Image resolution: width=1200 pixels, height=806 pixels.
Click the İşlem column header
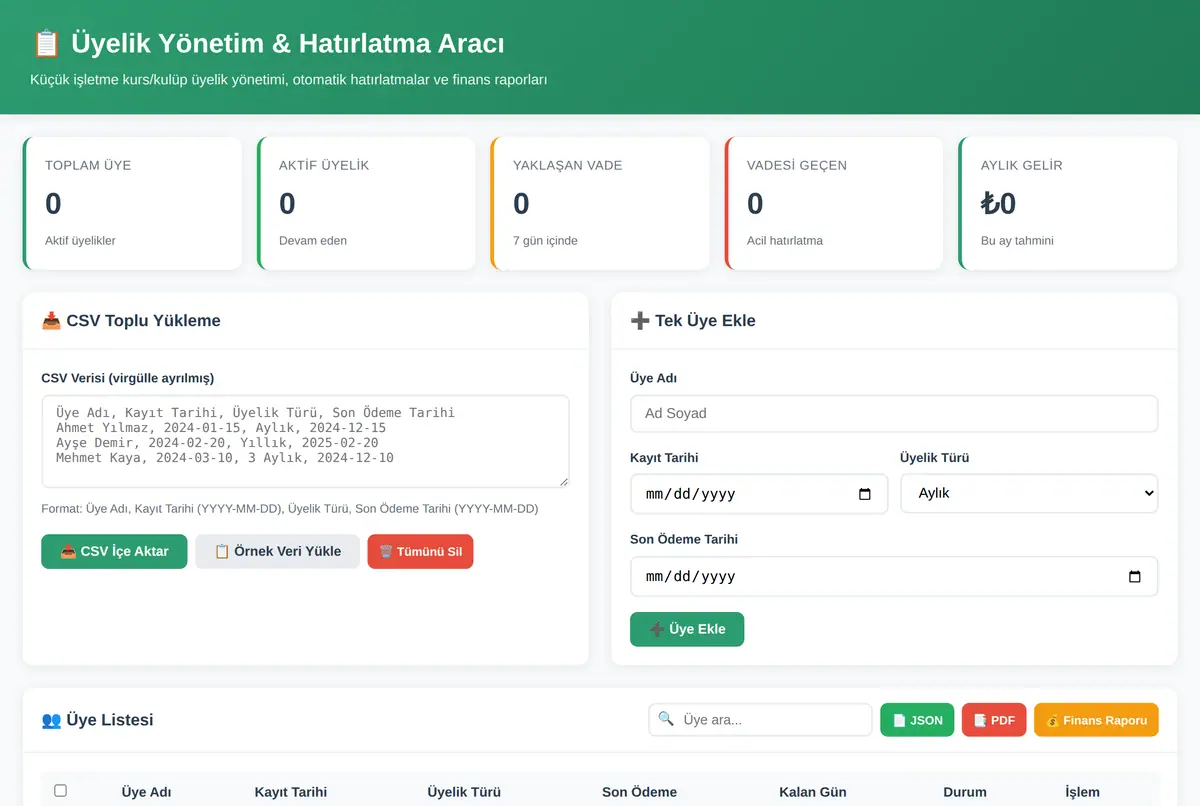(1082, 792)
